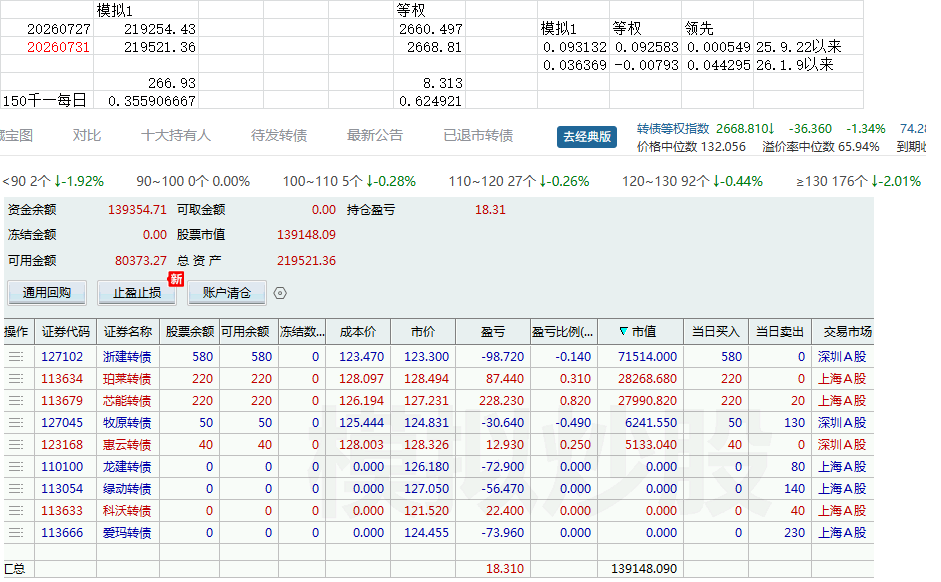This screenshot has width=941, height=582.
Task: Filter by the 100~110 5个 price range
Action: 349,181
